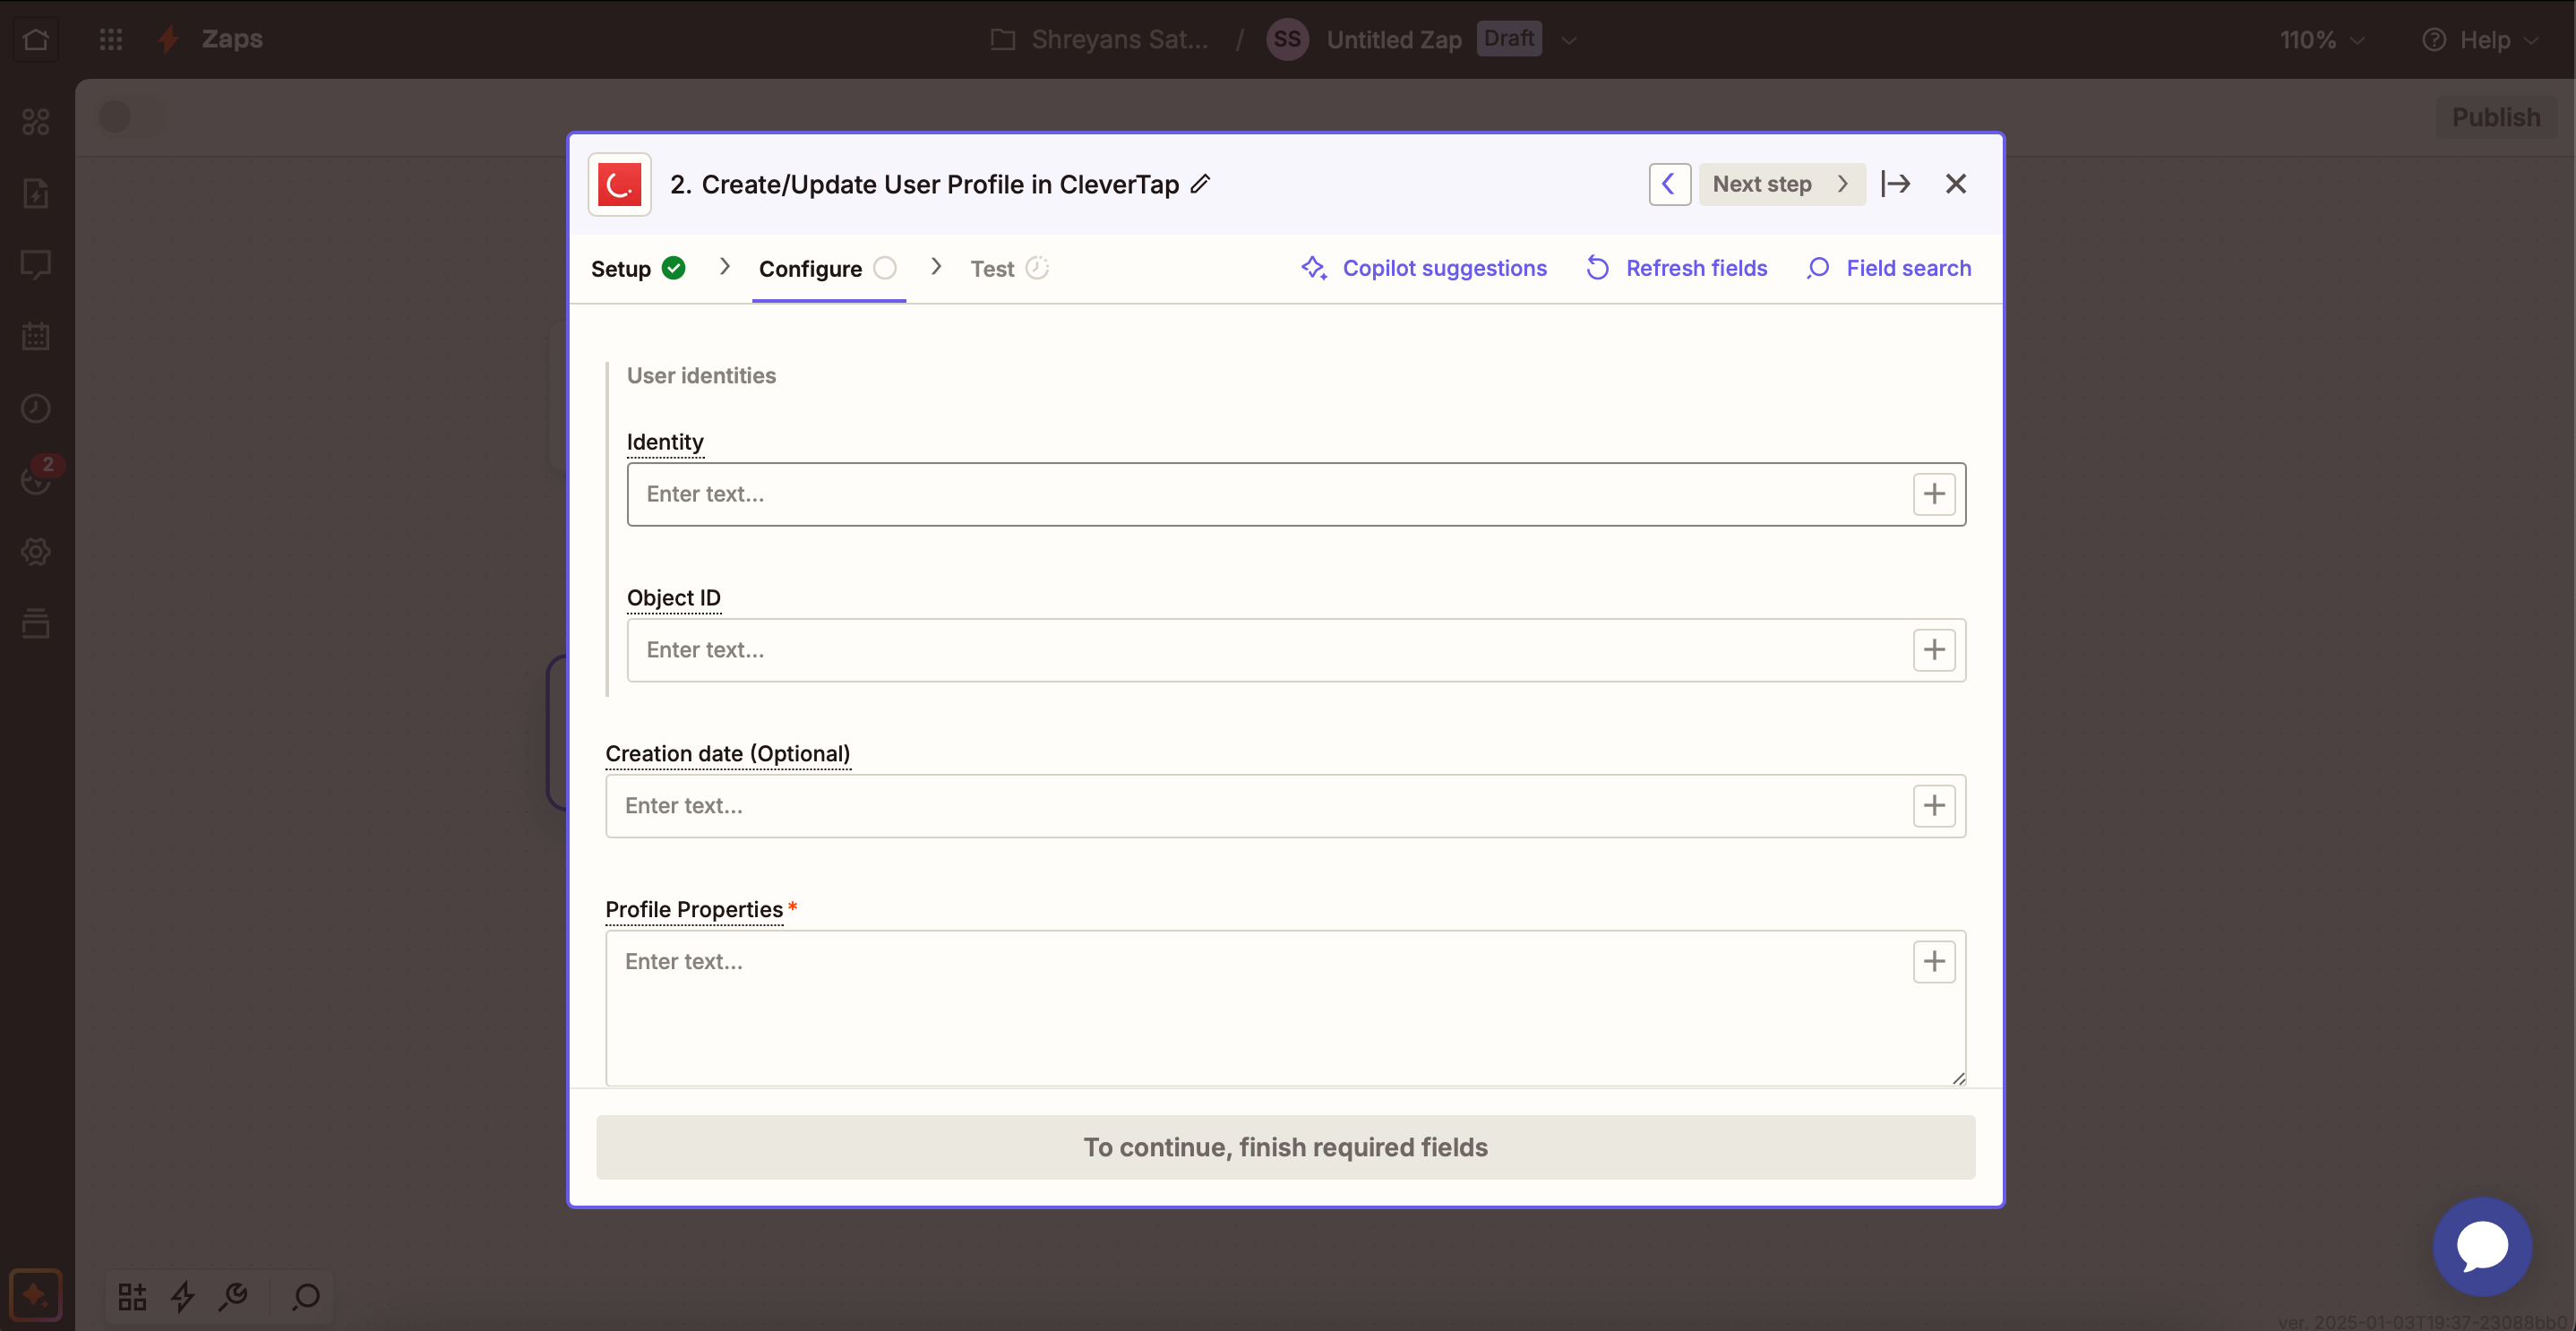The width and height of the screenshot is (2576, 1331).
Task: Open the Help dropdown menu
Action: (2483, 40)
